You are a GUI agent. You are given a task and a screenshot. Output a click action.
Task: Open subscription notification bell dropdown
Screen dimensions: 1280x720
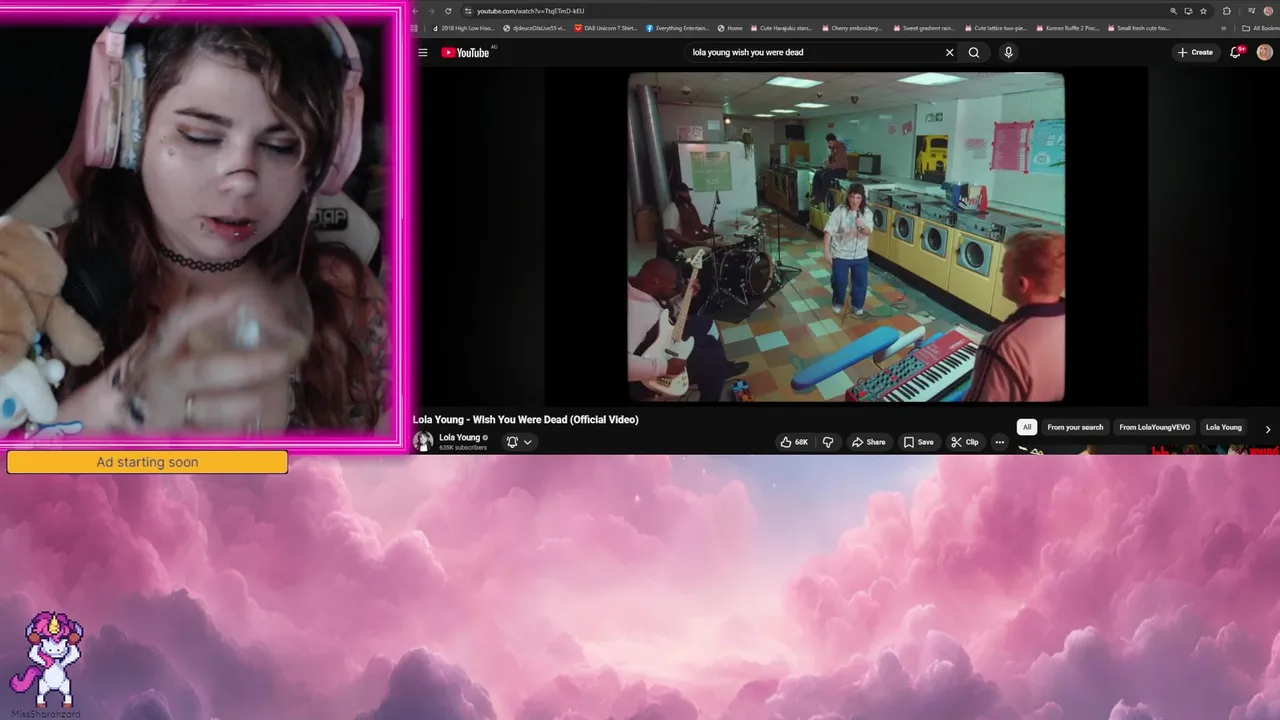tap(519, 442)
